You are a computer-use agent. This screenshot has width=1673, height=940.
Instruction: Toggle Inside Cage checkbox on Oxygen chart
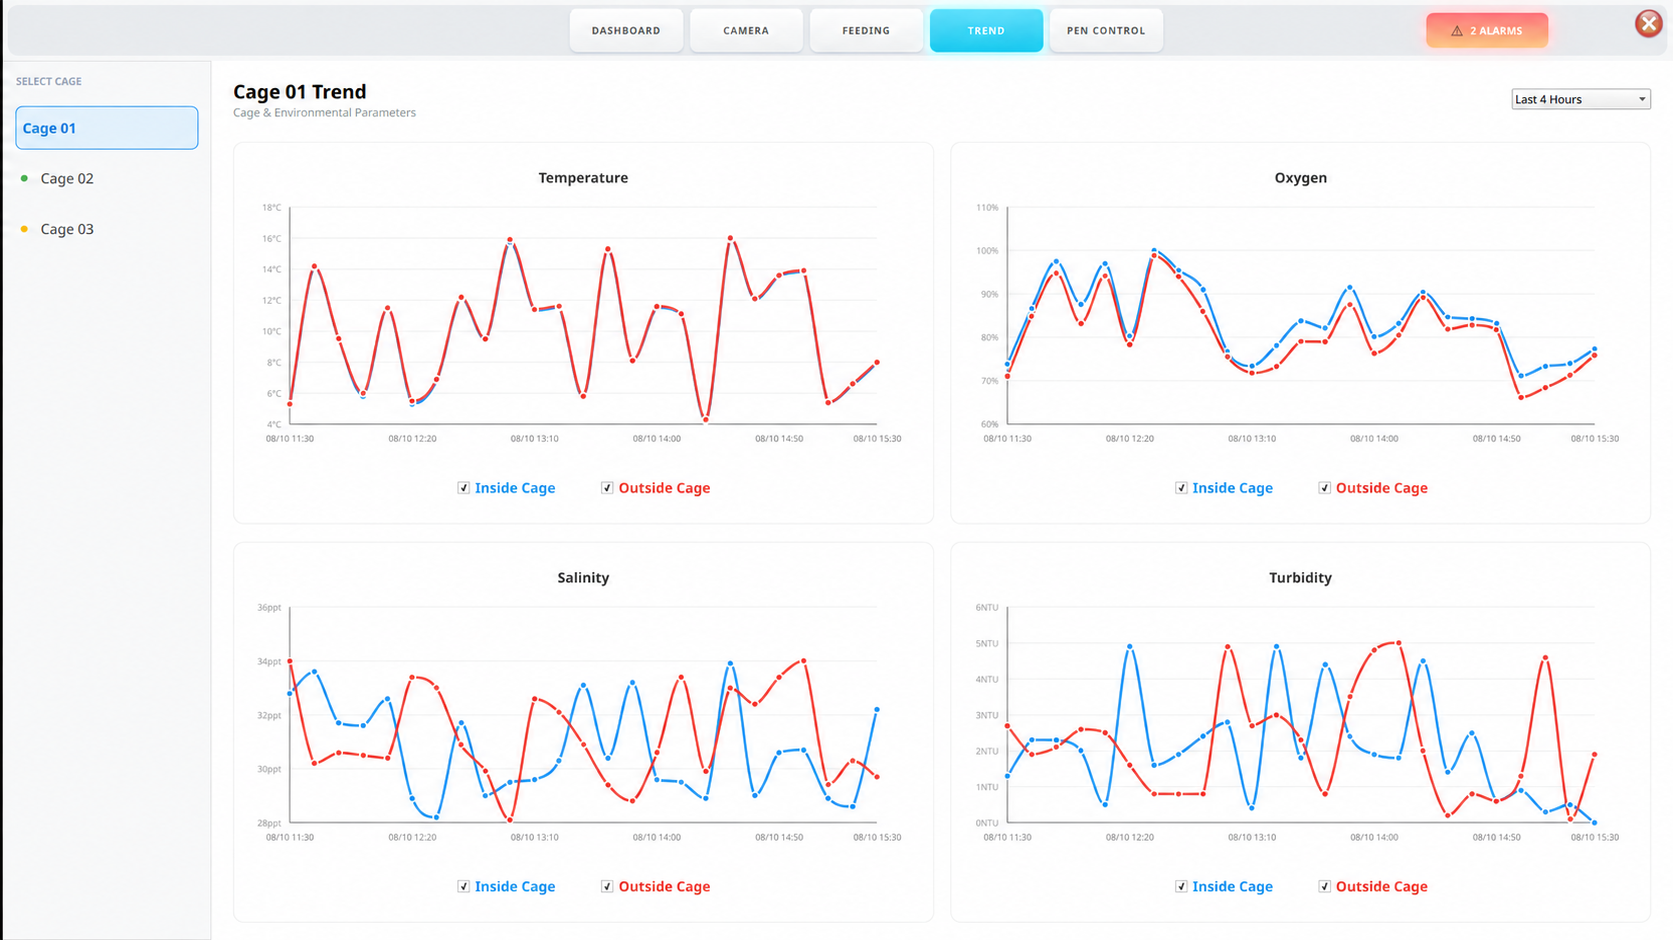pos(1181,488)
